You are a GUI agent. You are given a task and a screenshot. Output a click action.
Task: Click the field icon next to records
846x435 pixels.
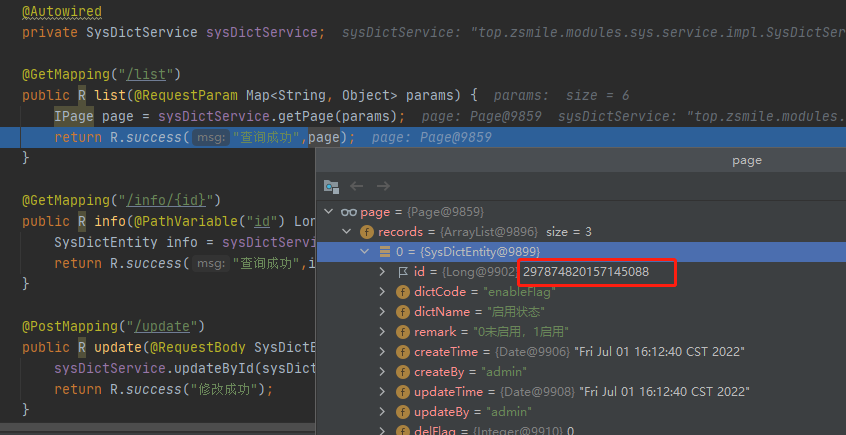367,232
